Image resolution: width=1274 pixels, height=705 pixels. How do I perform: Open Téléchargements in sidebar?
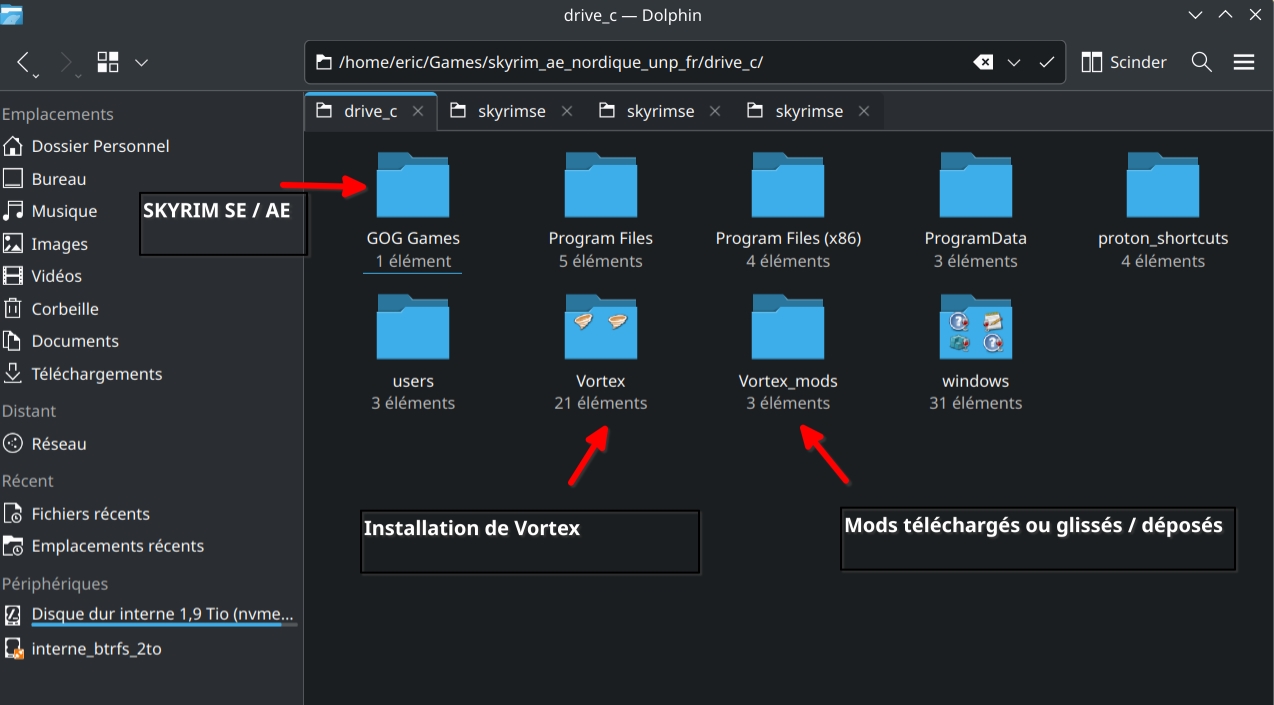(x=150, y=374)
